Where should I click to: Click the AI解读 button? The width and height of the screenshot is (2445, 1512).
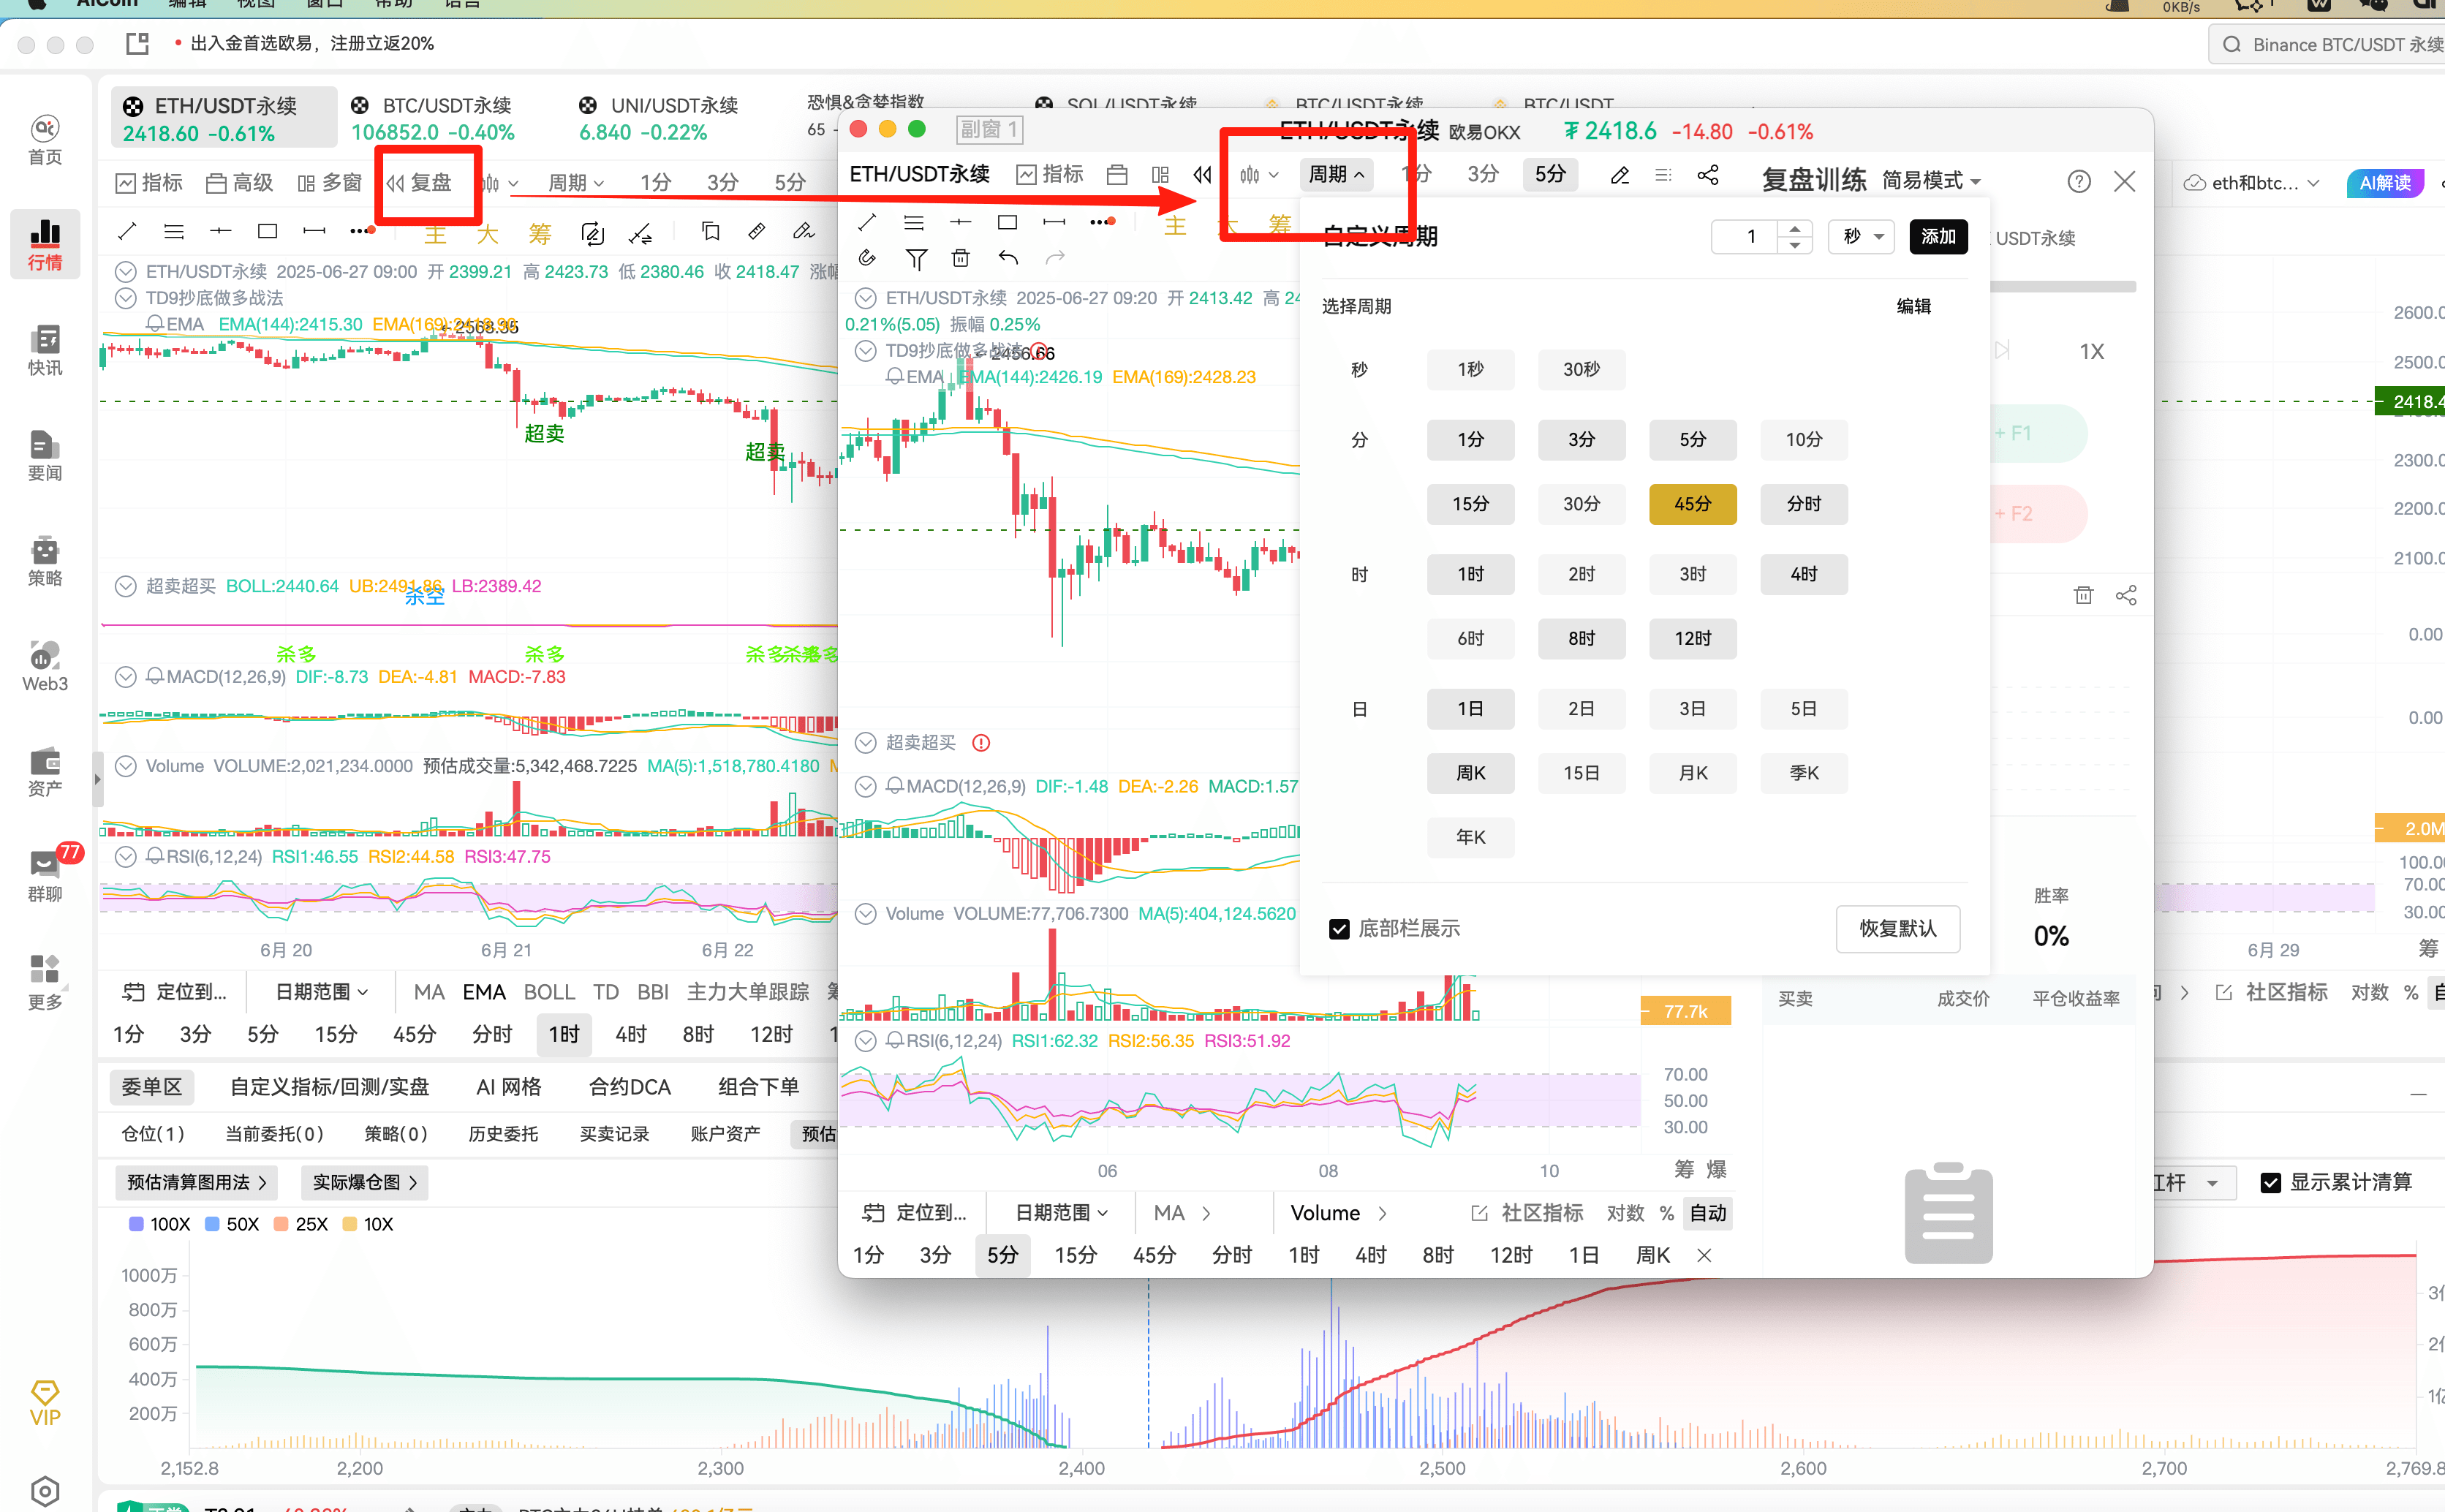pyautogui.click(x=2385, y=183)
